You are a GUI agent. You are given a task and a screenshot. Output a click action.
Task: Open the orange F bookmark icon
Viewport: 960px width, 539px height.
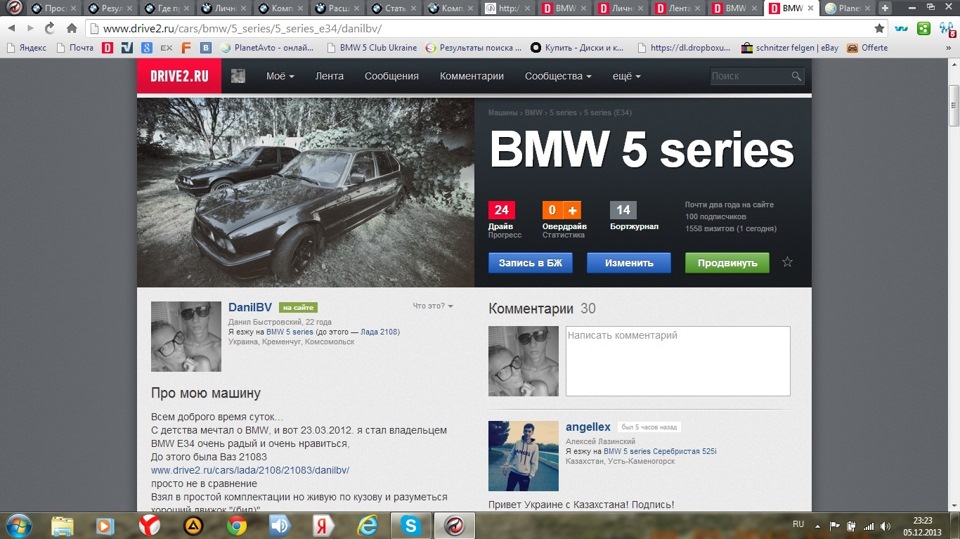tap(186, 48)
